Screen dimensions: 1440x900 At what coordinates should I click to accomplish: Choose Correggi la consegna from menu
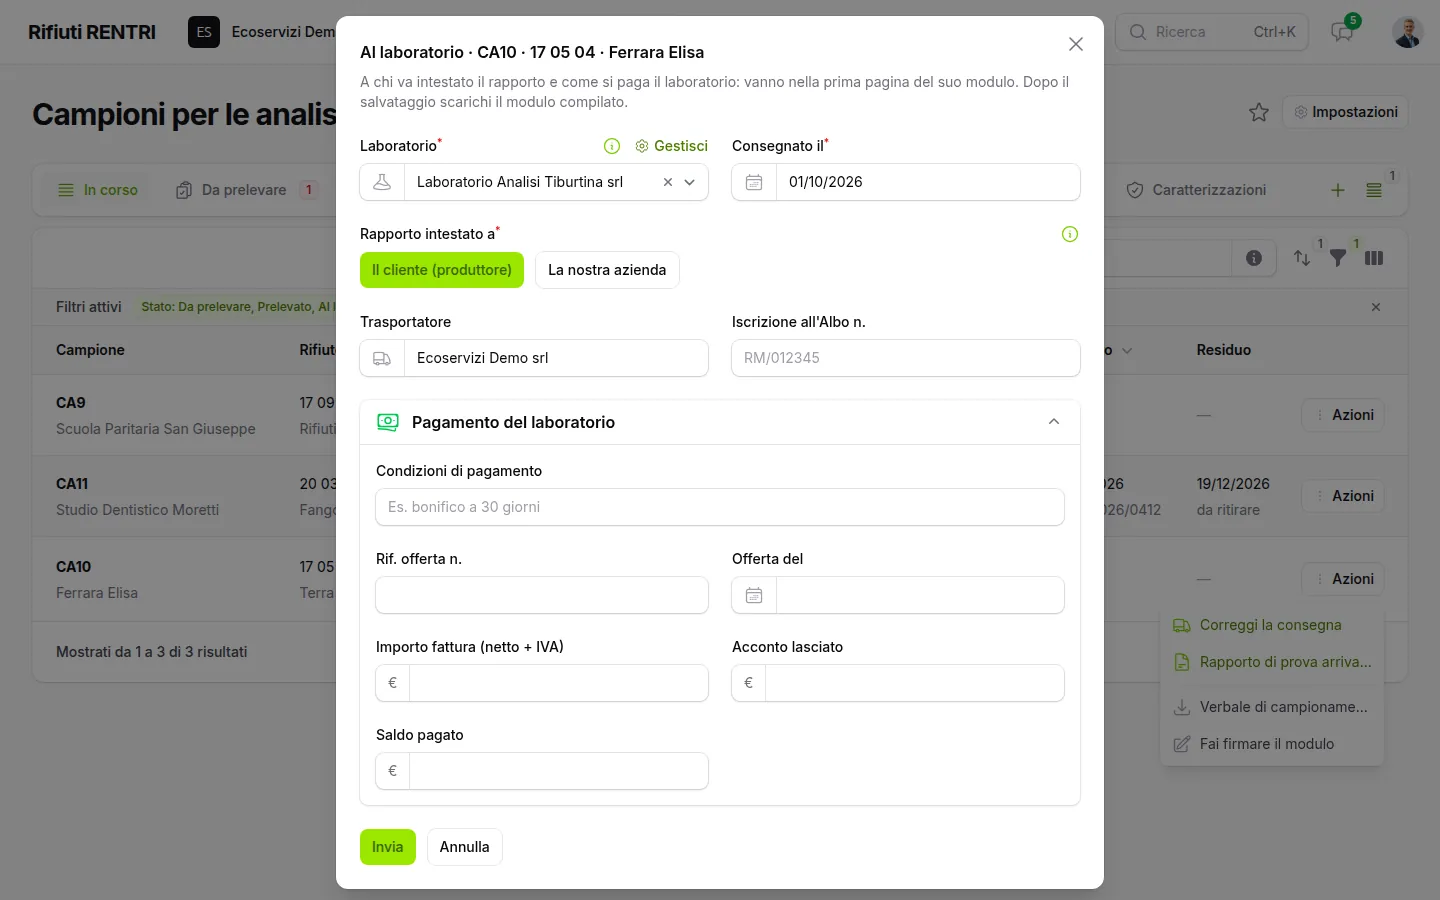point(1272,625)
